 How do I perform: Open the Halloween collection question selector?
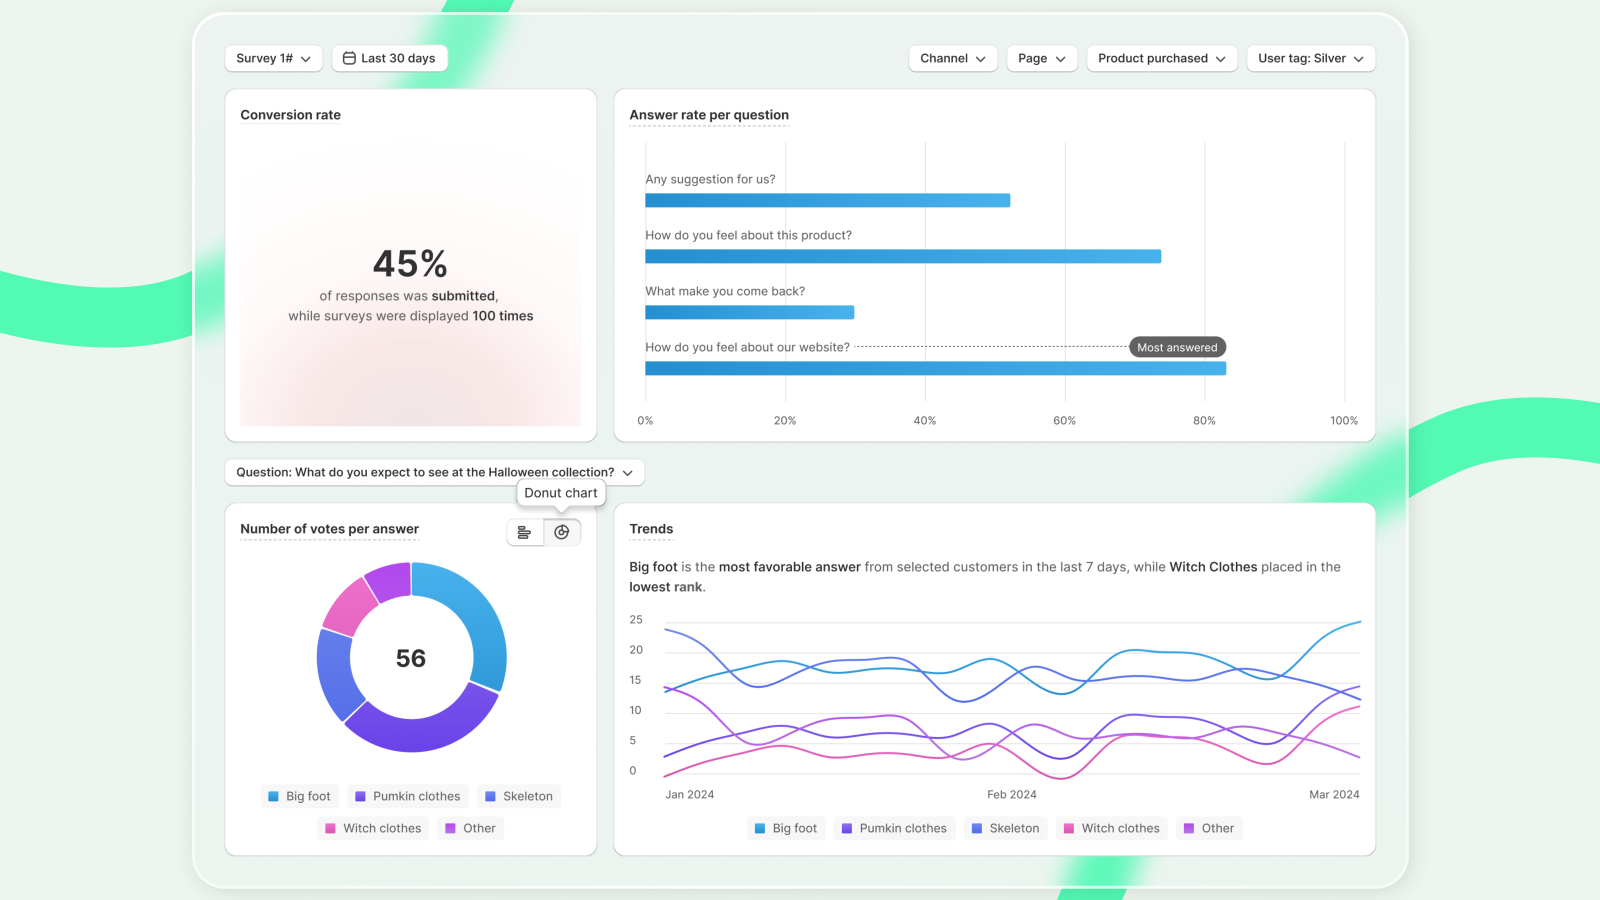[434, 472]
